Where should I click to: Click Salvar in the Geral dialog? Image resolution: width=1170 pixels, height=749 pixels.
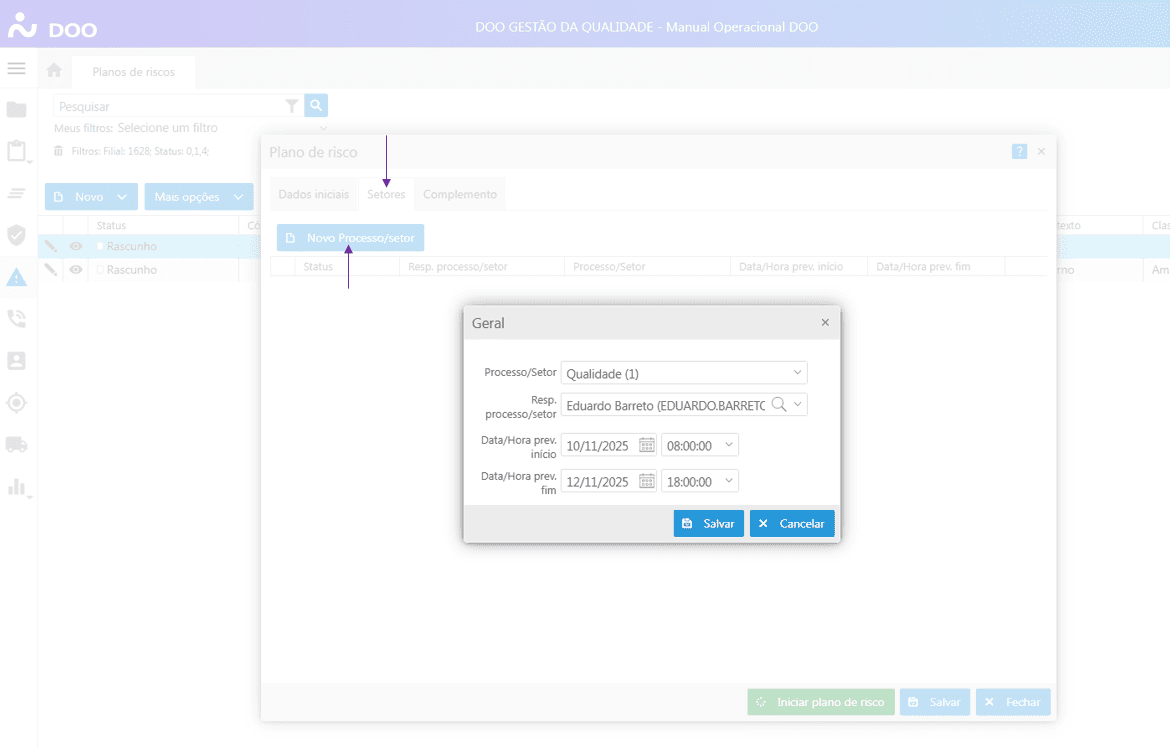point(708,524)
